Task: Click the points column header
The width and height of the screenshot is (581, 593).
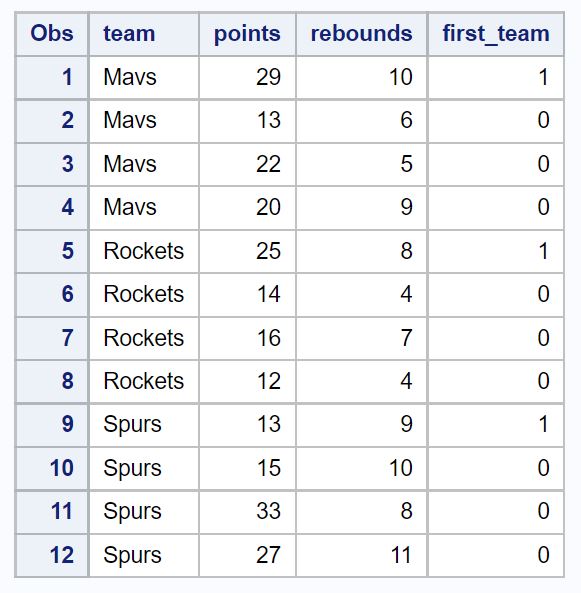Action: pos(247,34)
